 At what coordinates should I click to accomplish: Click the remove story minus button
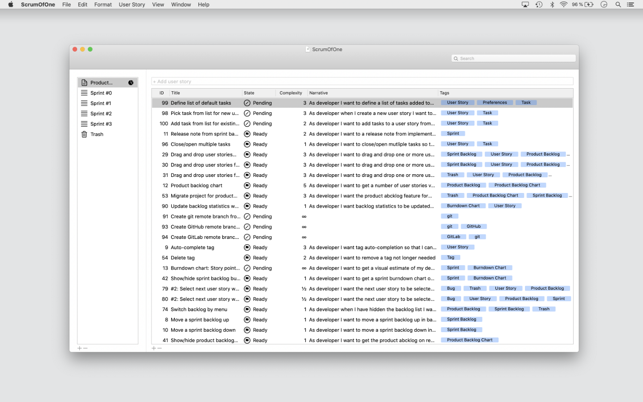pyautogui.click(x=160, y=348)
